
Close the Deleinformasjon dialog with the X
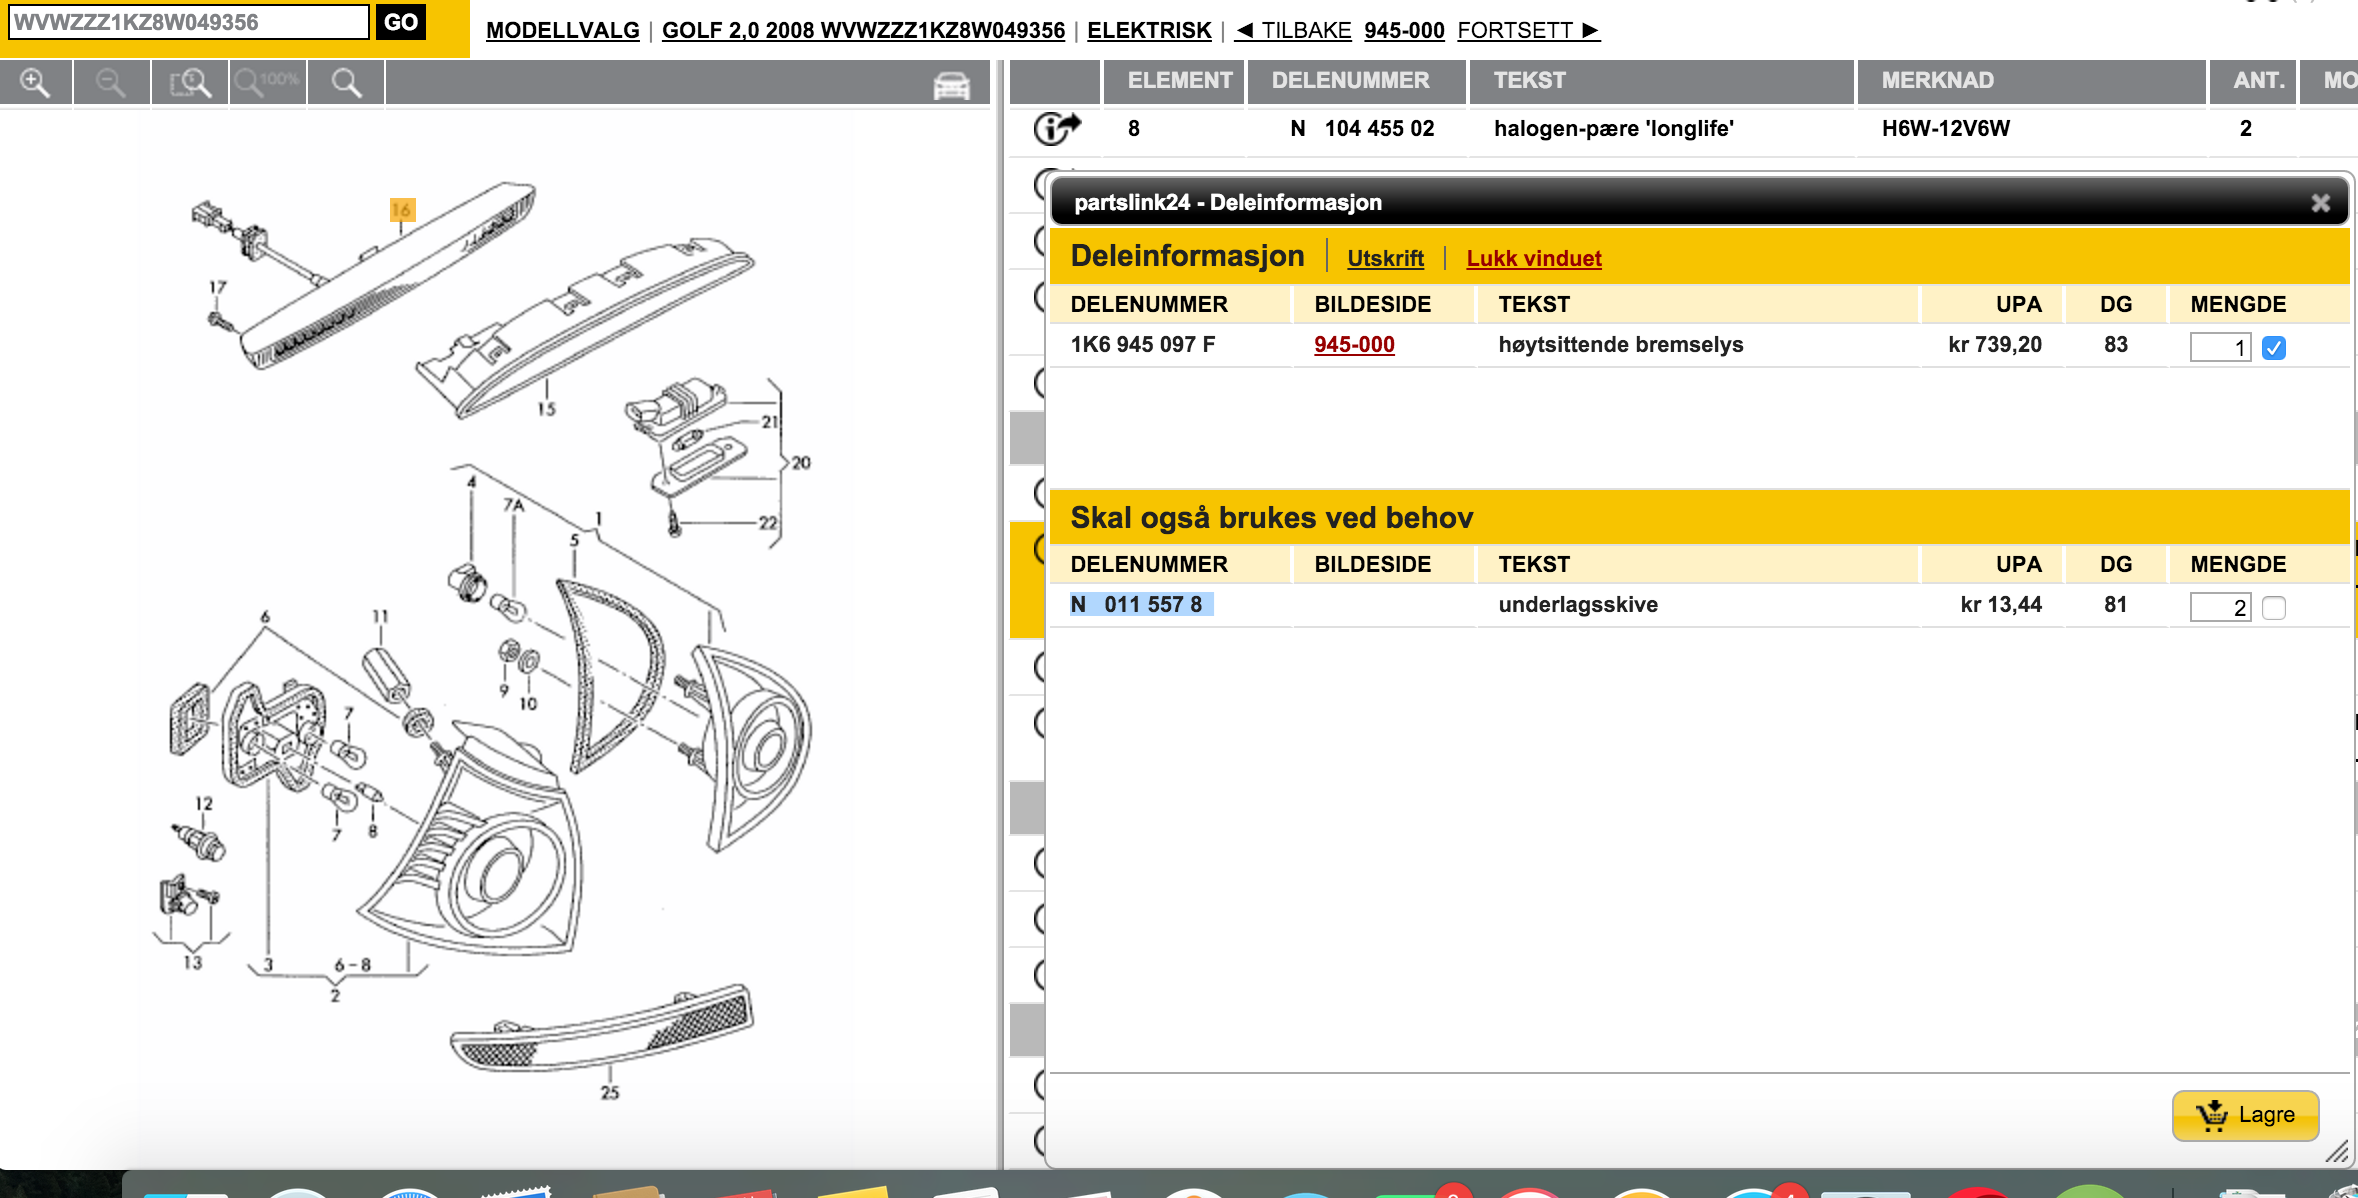[2320, 203]
